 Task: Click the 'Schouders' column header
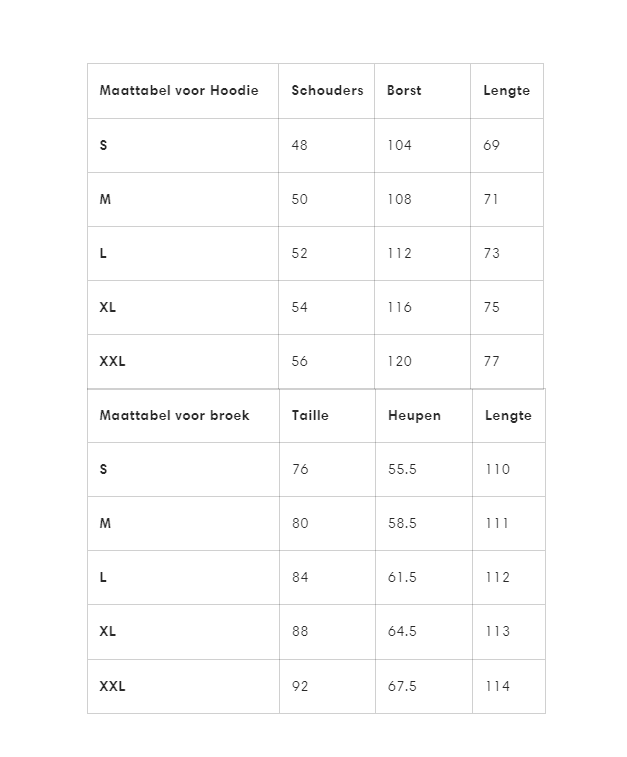point(327,91)
